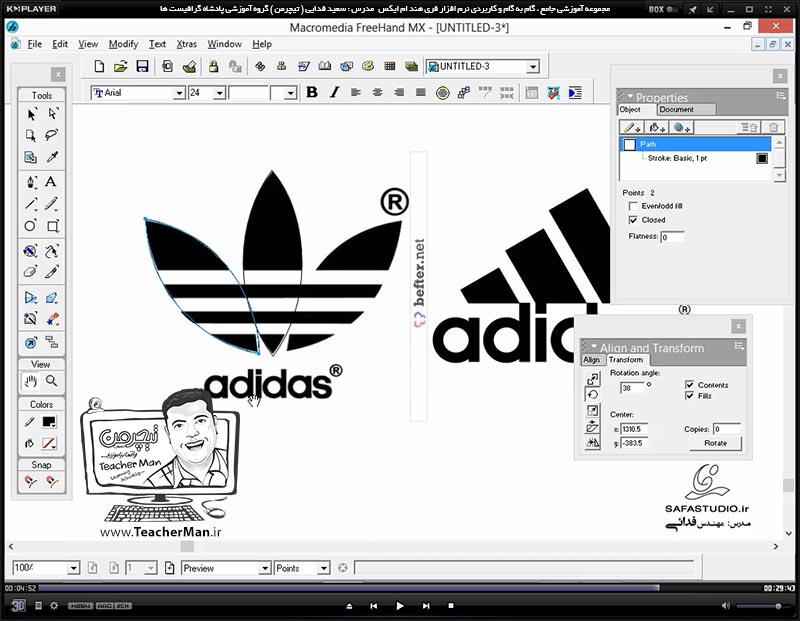Image resolution: width=800 pixels, height=621 pixels.
Task: Open the UNTITLED-3 document dropdown
Action: (533, 67)
